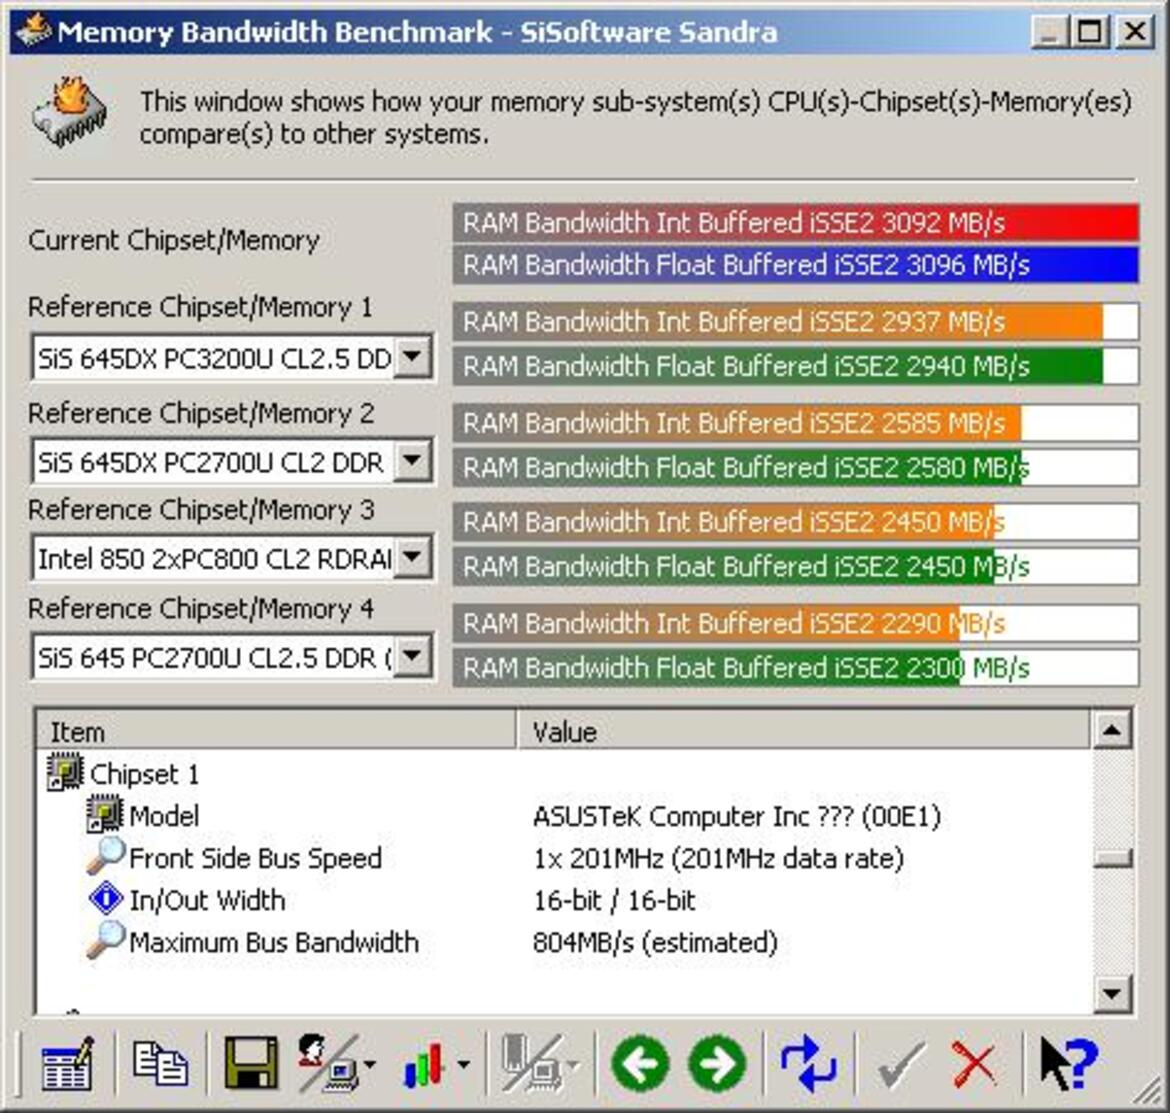Click the "Reference Chipset/Memory 3" label
Screen dimensions: 1170x1113
[x=201, y=510]
